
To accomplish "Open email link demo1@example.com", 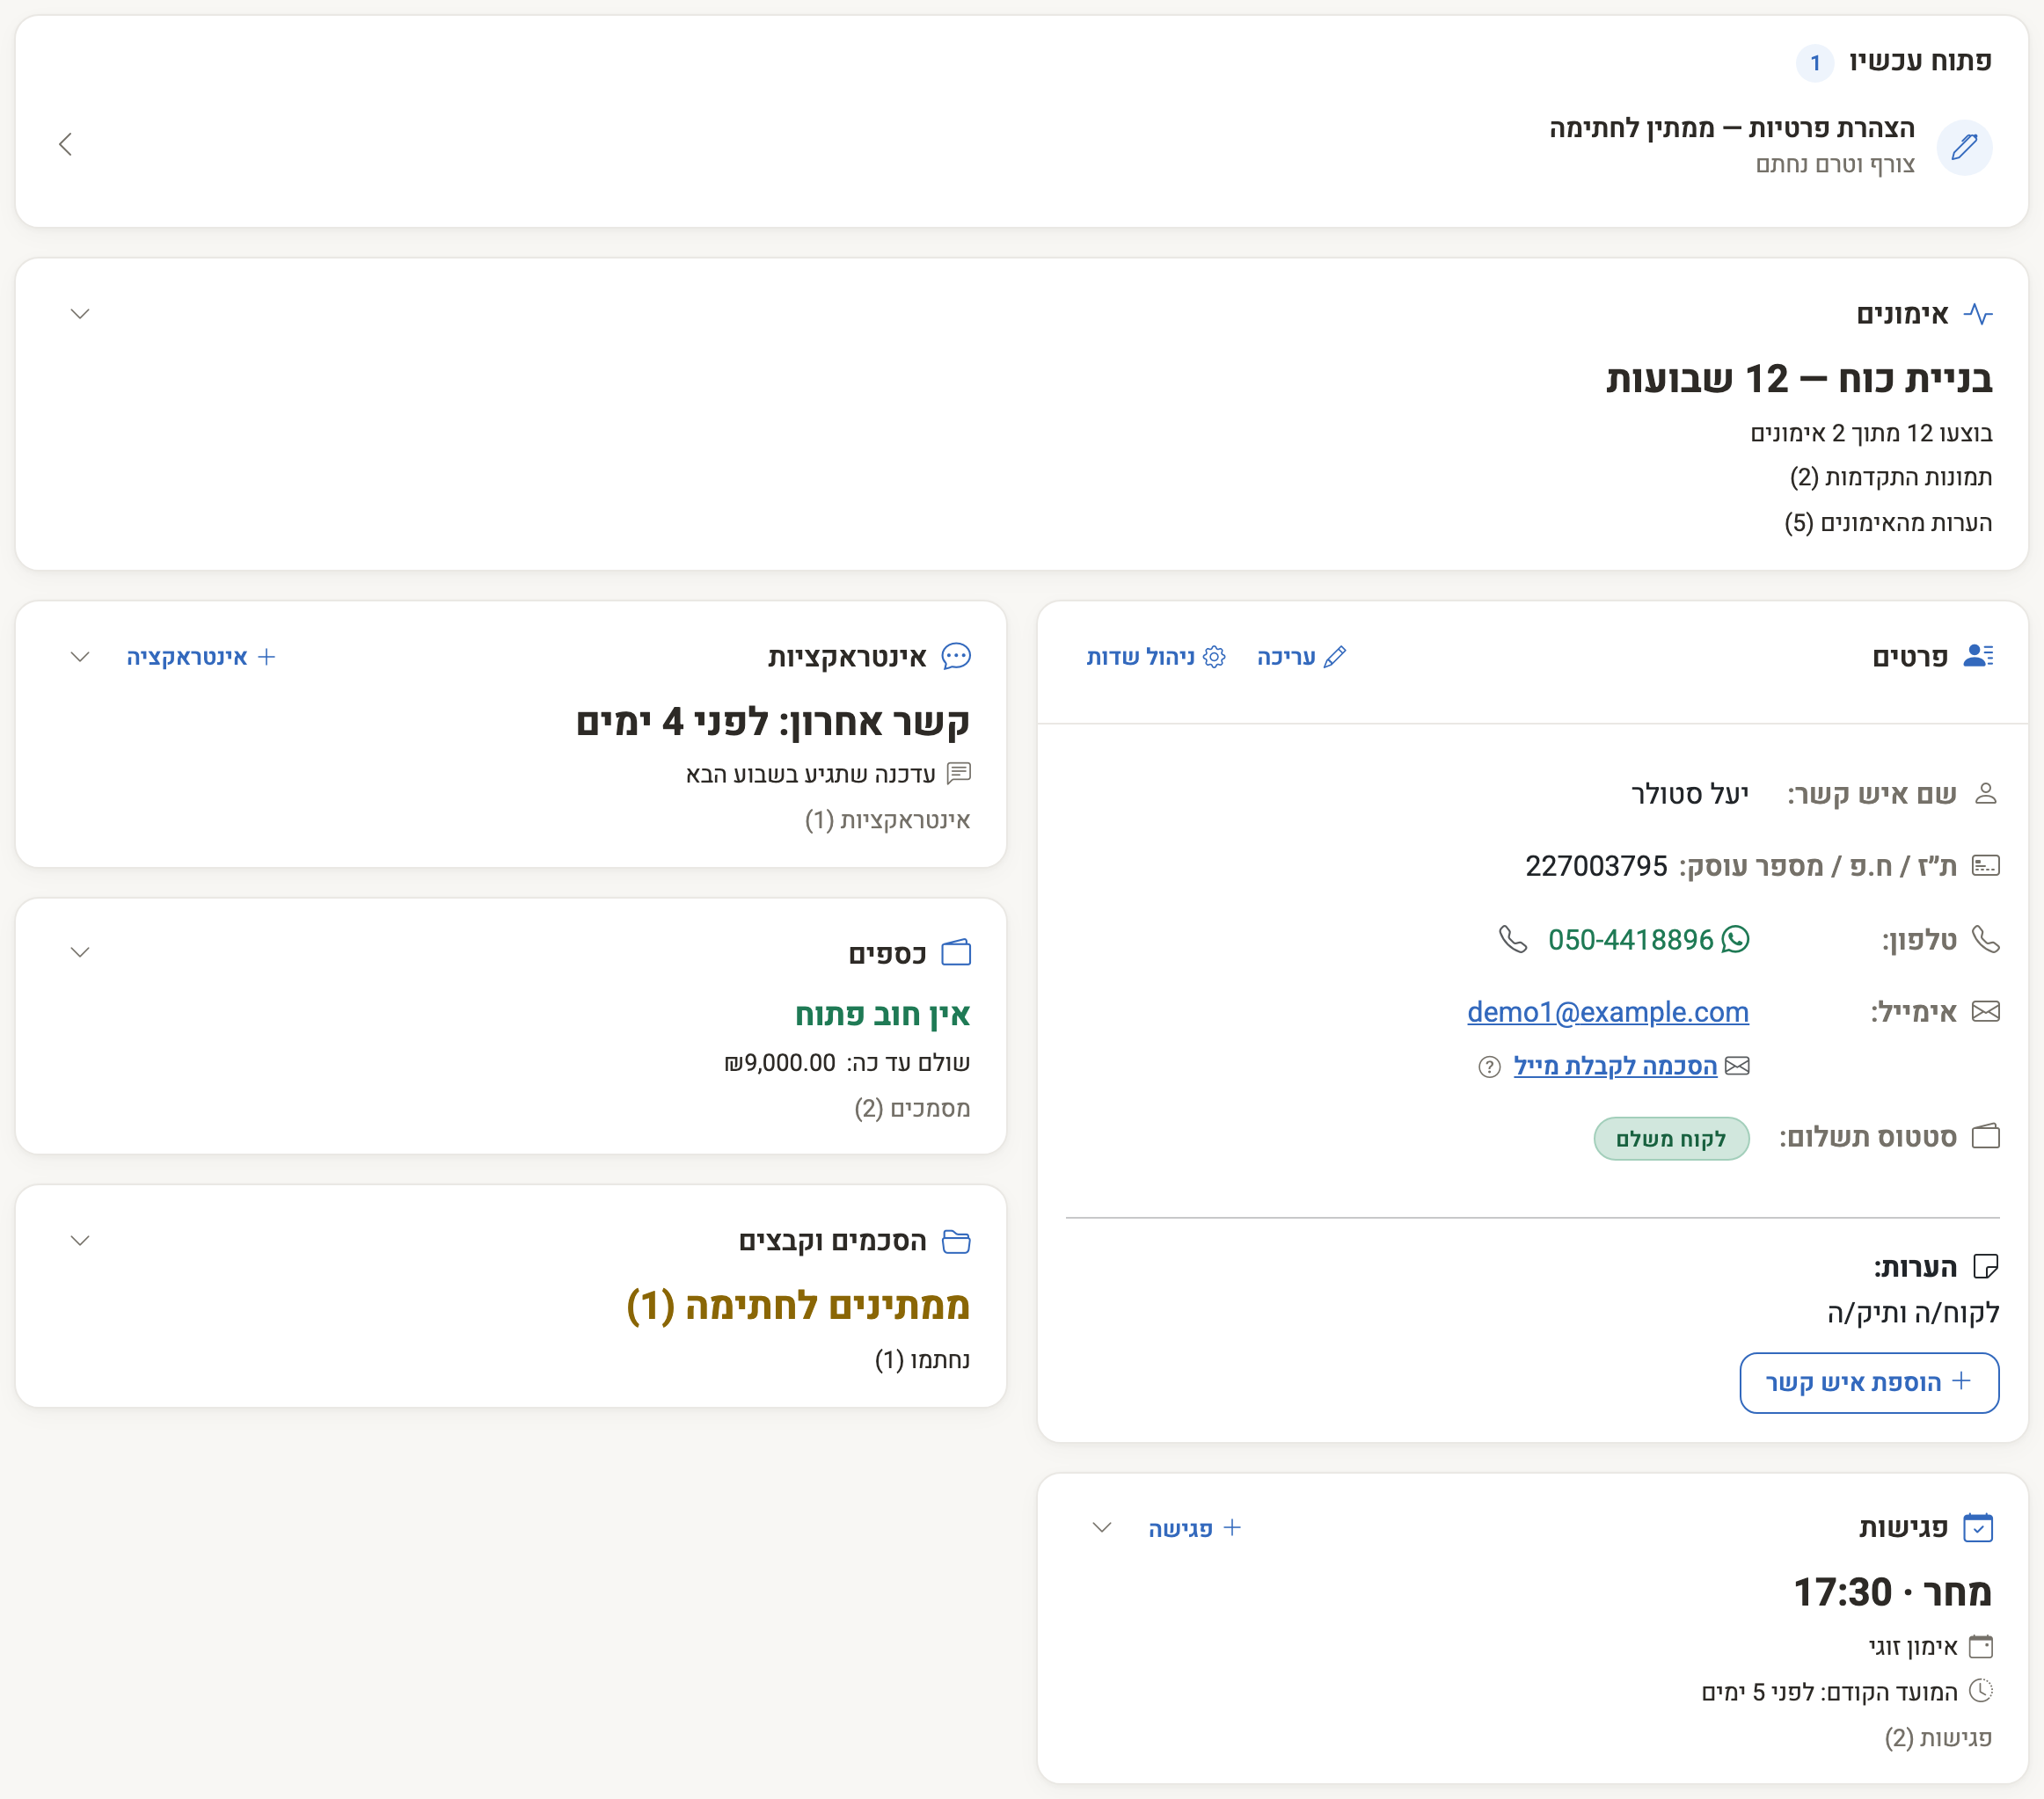I will pyautogui.click(x=1607, y=1012).
